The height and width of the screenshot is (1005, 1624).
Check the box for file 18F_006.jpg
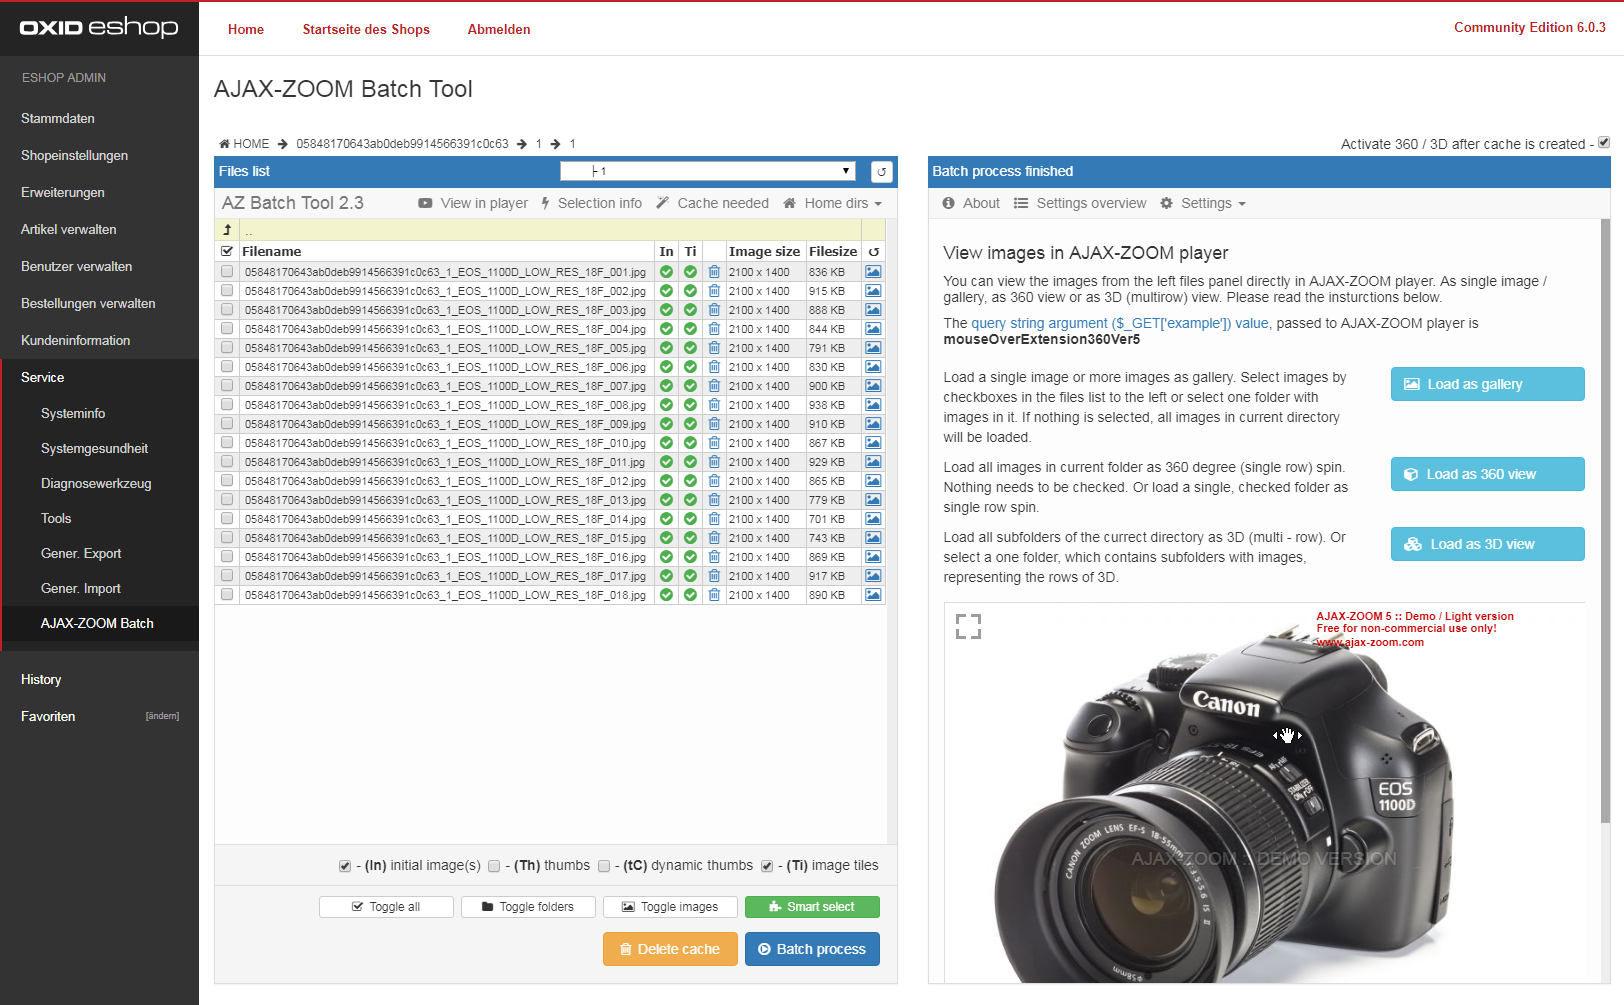click(227, 367)
